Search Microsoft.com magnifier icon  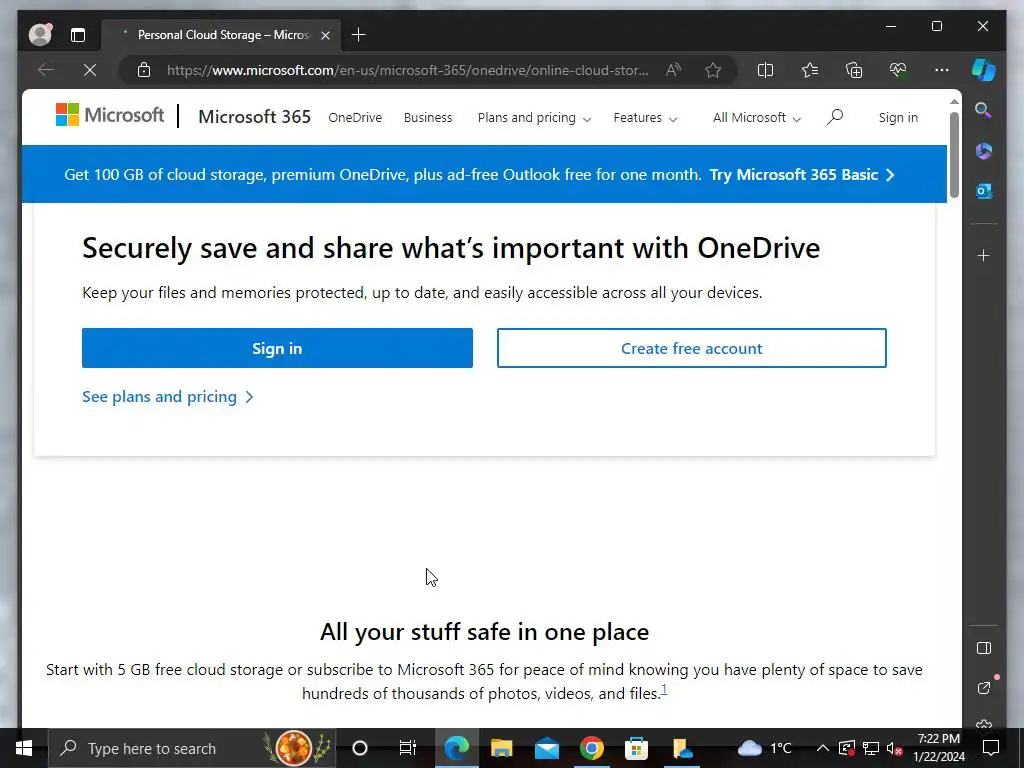tap(835, 117)
